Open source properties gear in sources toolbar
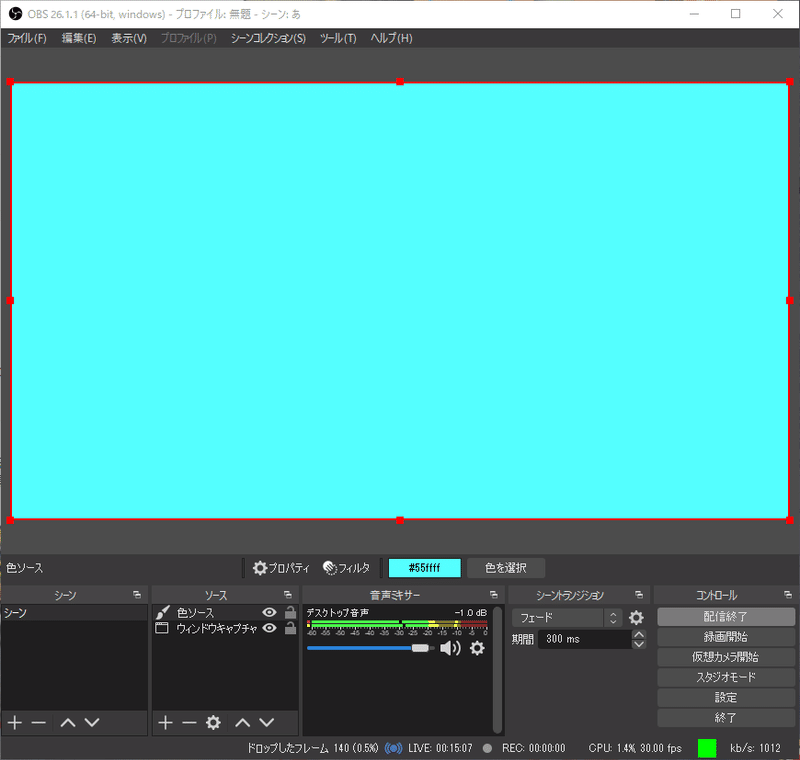The width and height of the screenshot is (800, 760). pos(213,722)
